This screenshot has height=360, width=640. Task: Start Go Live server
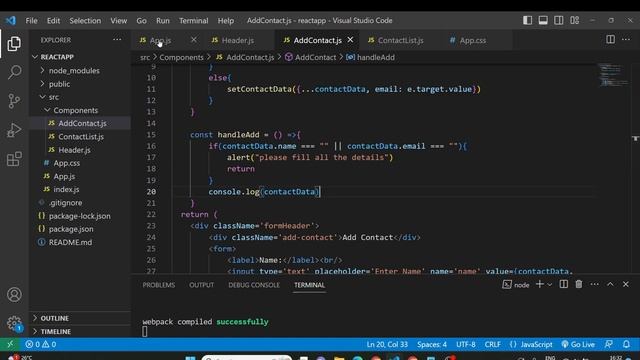(x=578, y=344)
